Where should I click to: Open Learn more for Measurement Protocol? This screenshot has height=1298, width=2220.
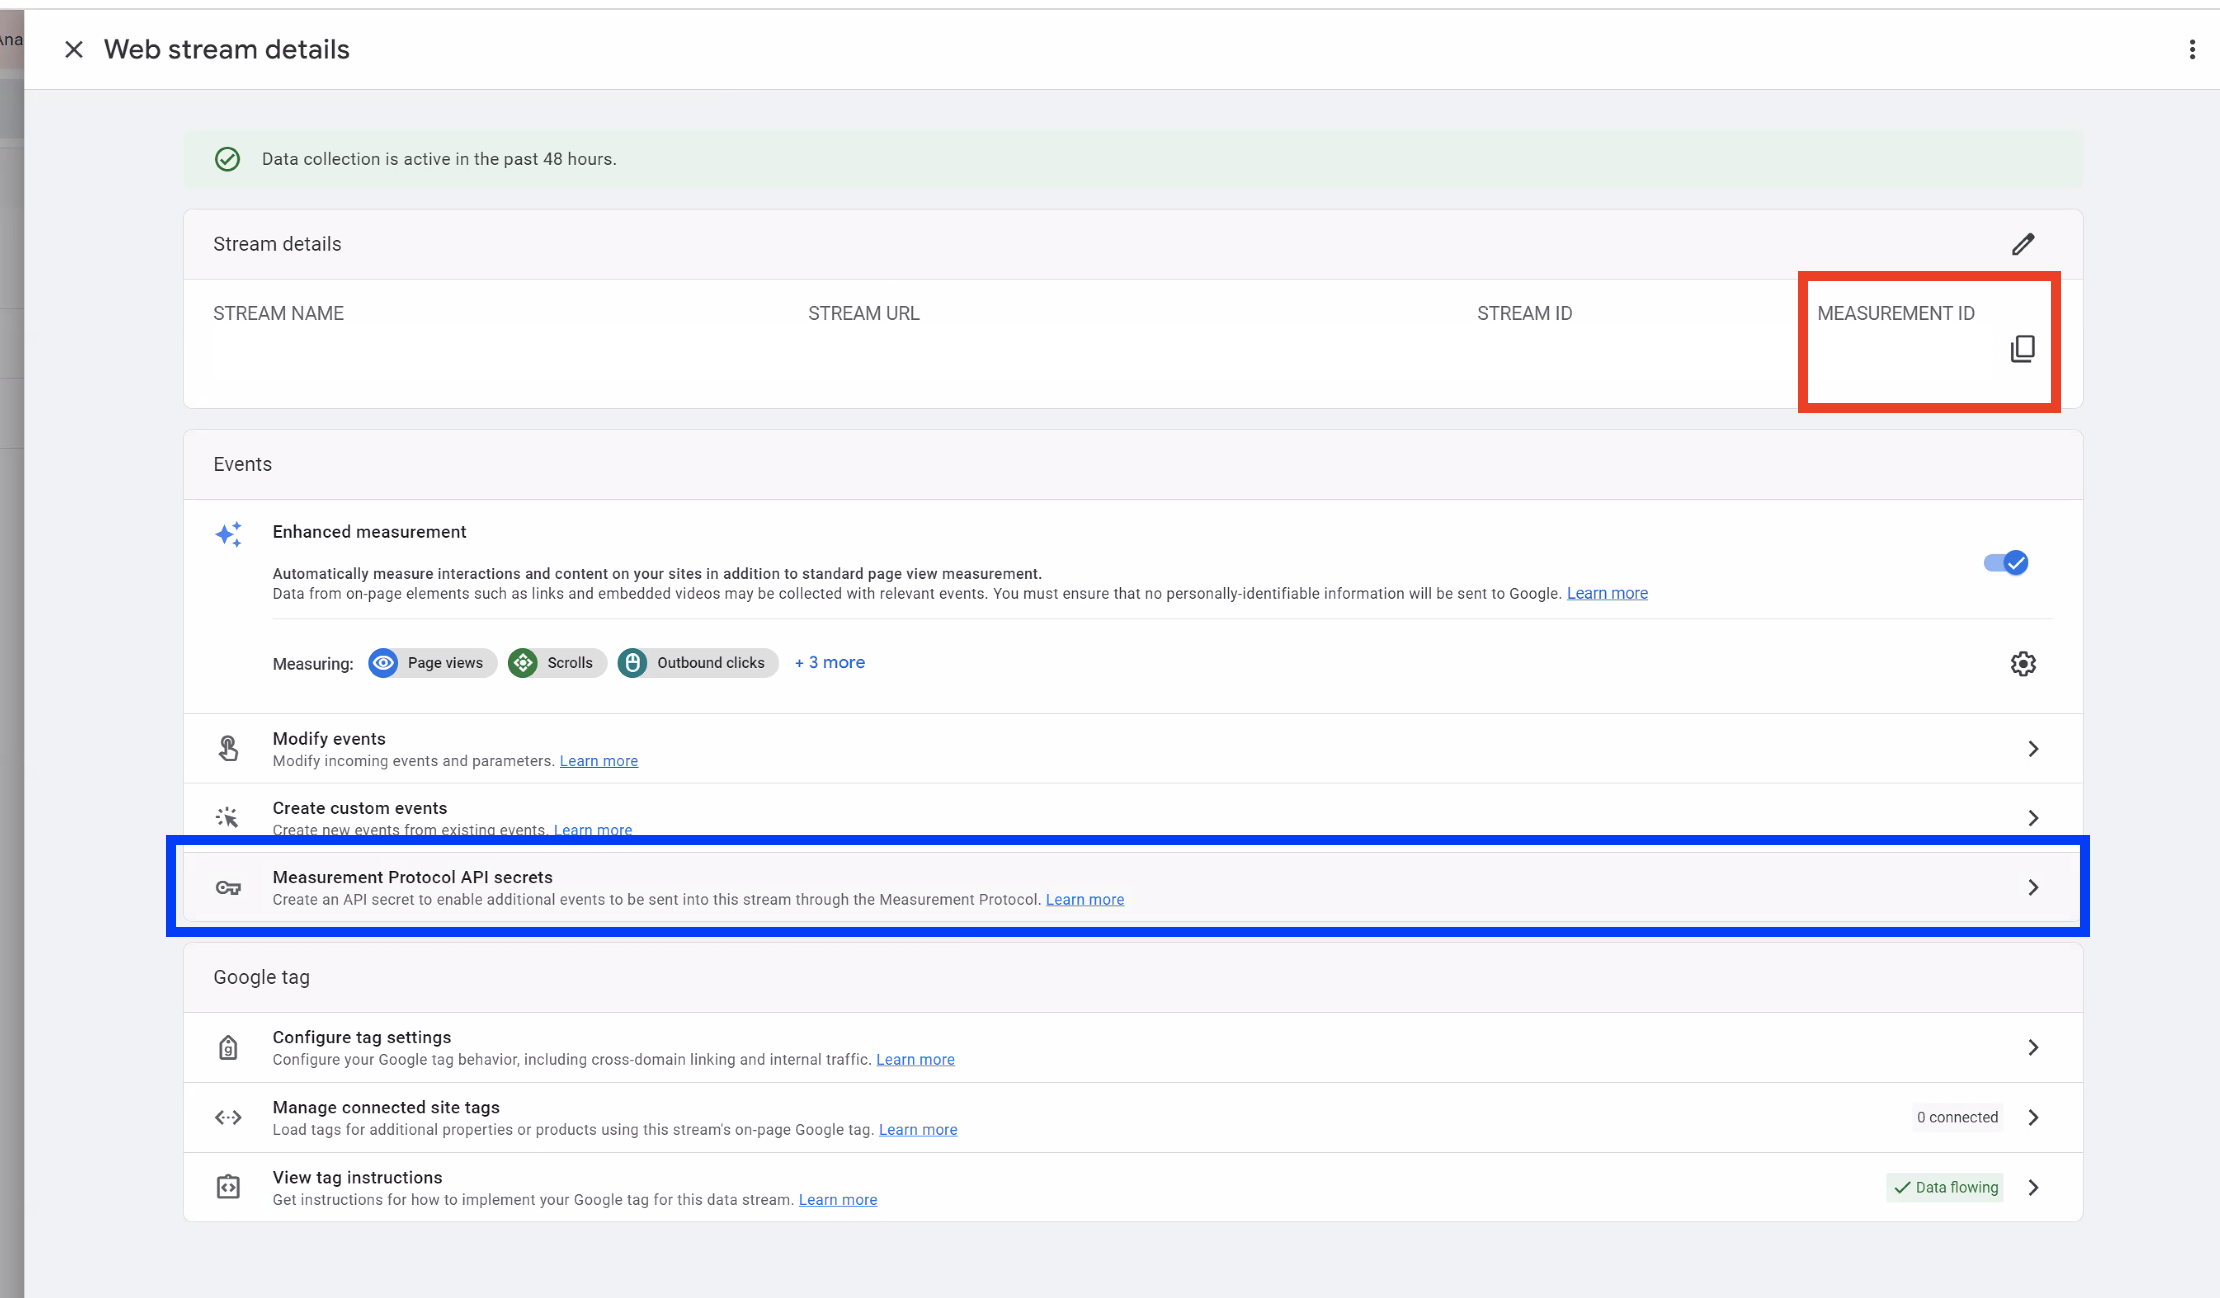pyautogui.click(x=1084, y=900)
